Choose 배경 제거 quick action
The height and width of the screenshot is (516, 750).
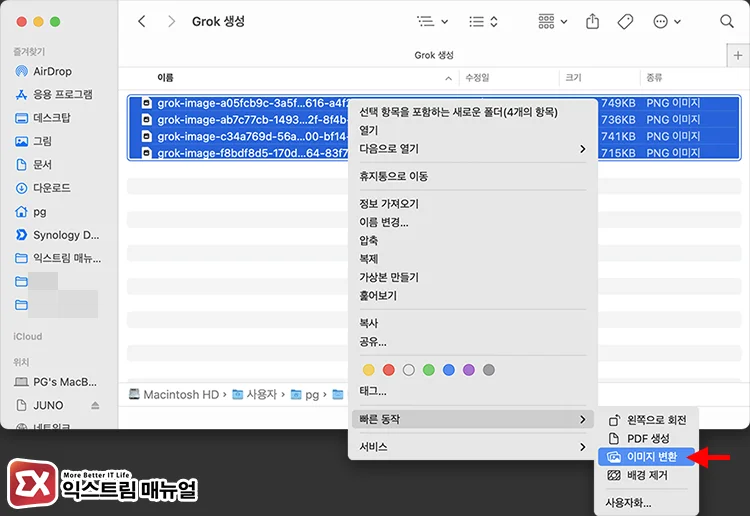pyautogui.click(x=647, y=475)
